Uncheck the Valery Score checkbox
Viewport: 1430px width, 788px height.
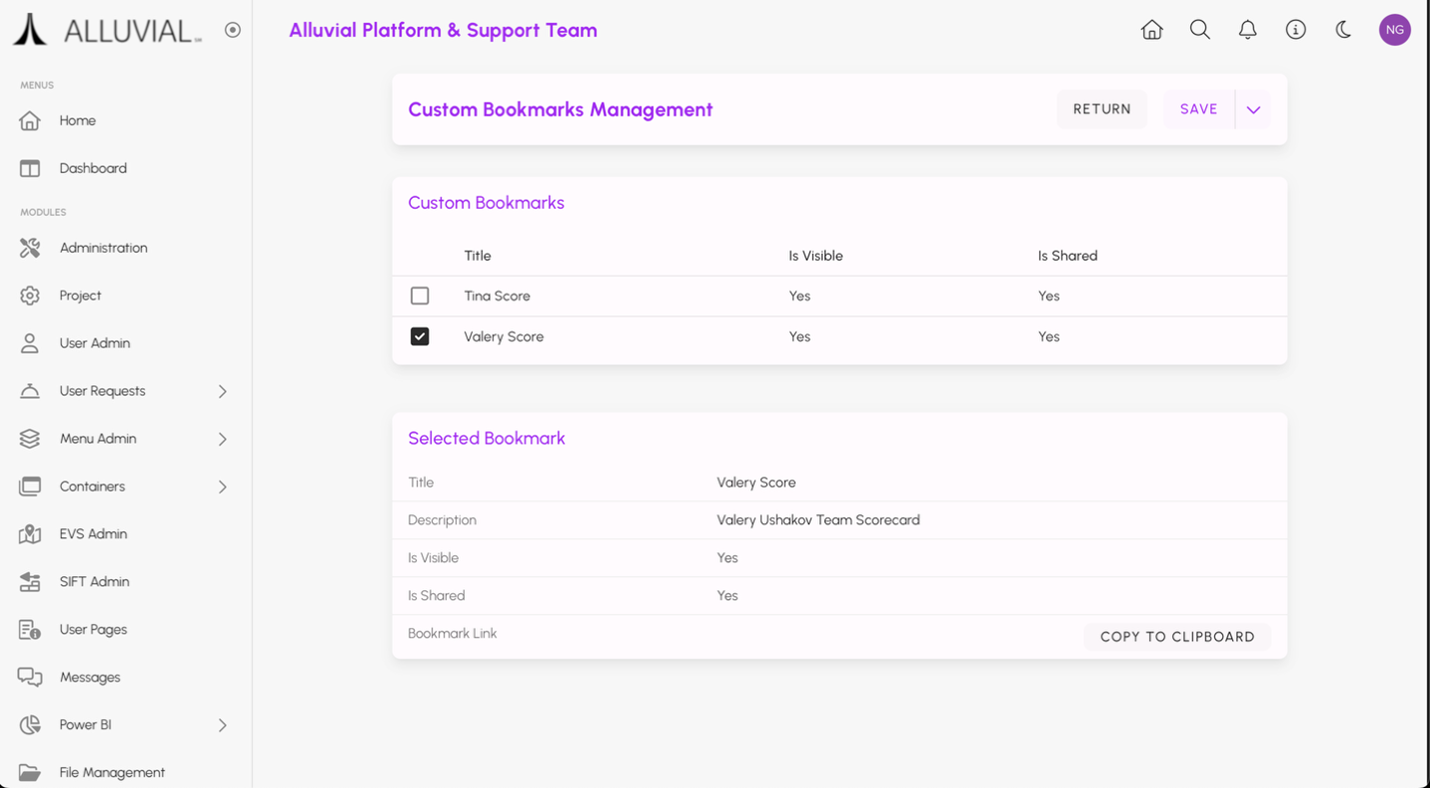point(420,337)
